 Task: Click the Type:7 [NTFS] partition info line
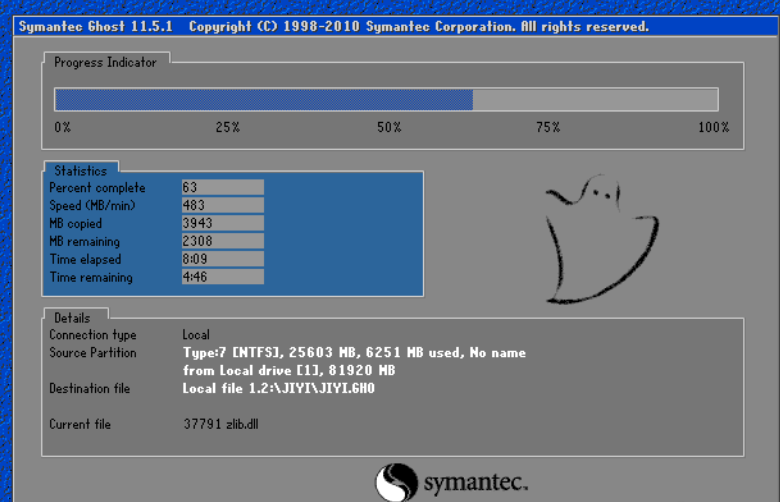pyautogui.click(x=354, y=353)
